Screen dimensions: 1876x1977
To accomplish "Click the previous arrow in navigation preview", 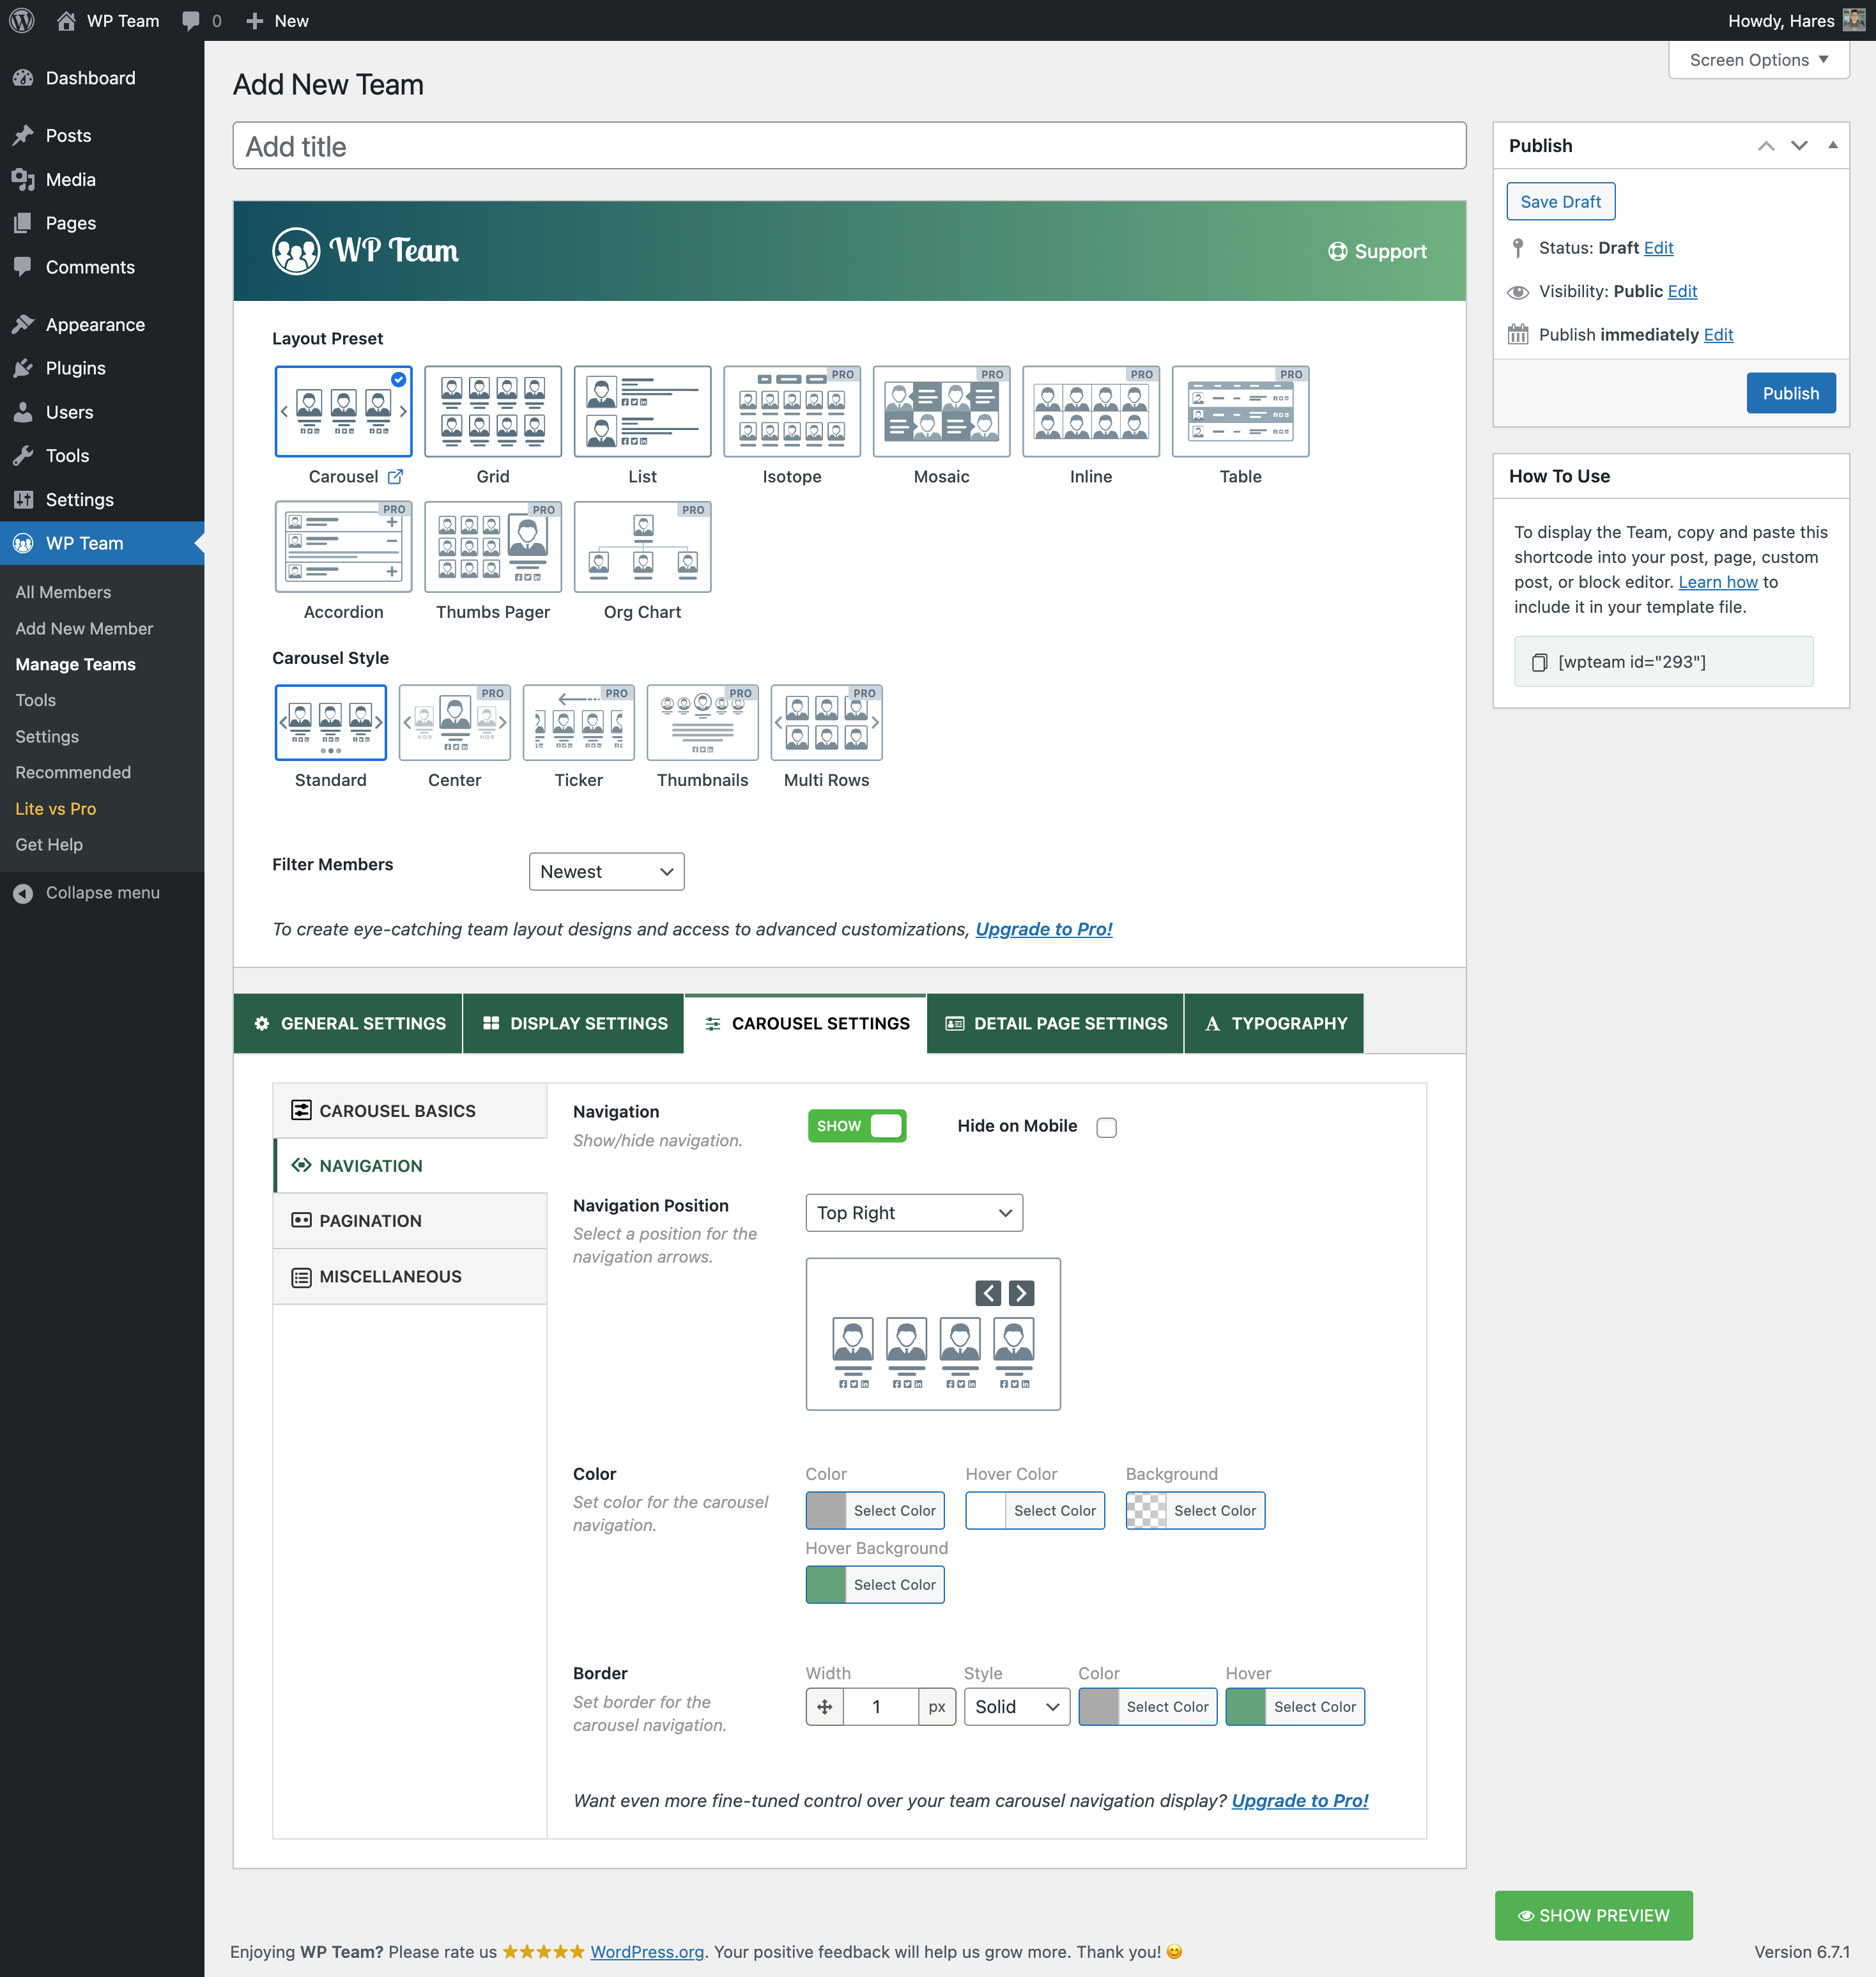I will pyautogui.click(x=987, y=1293).
